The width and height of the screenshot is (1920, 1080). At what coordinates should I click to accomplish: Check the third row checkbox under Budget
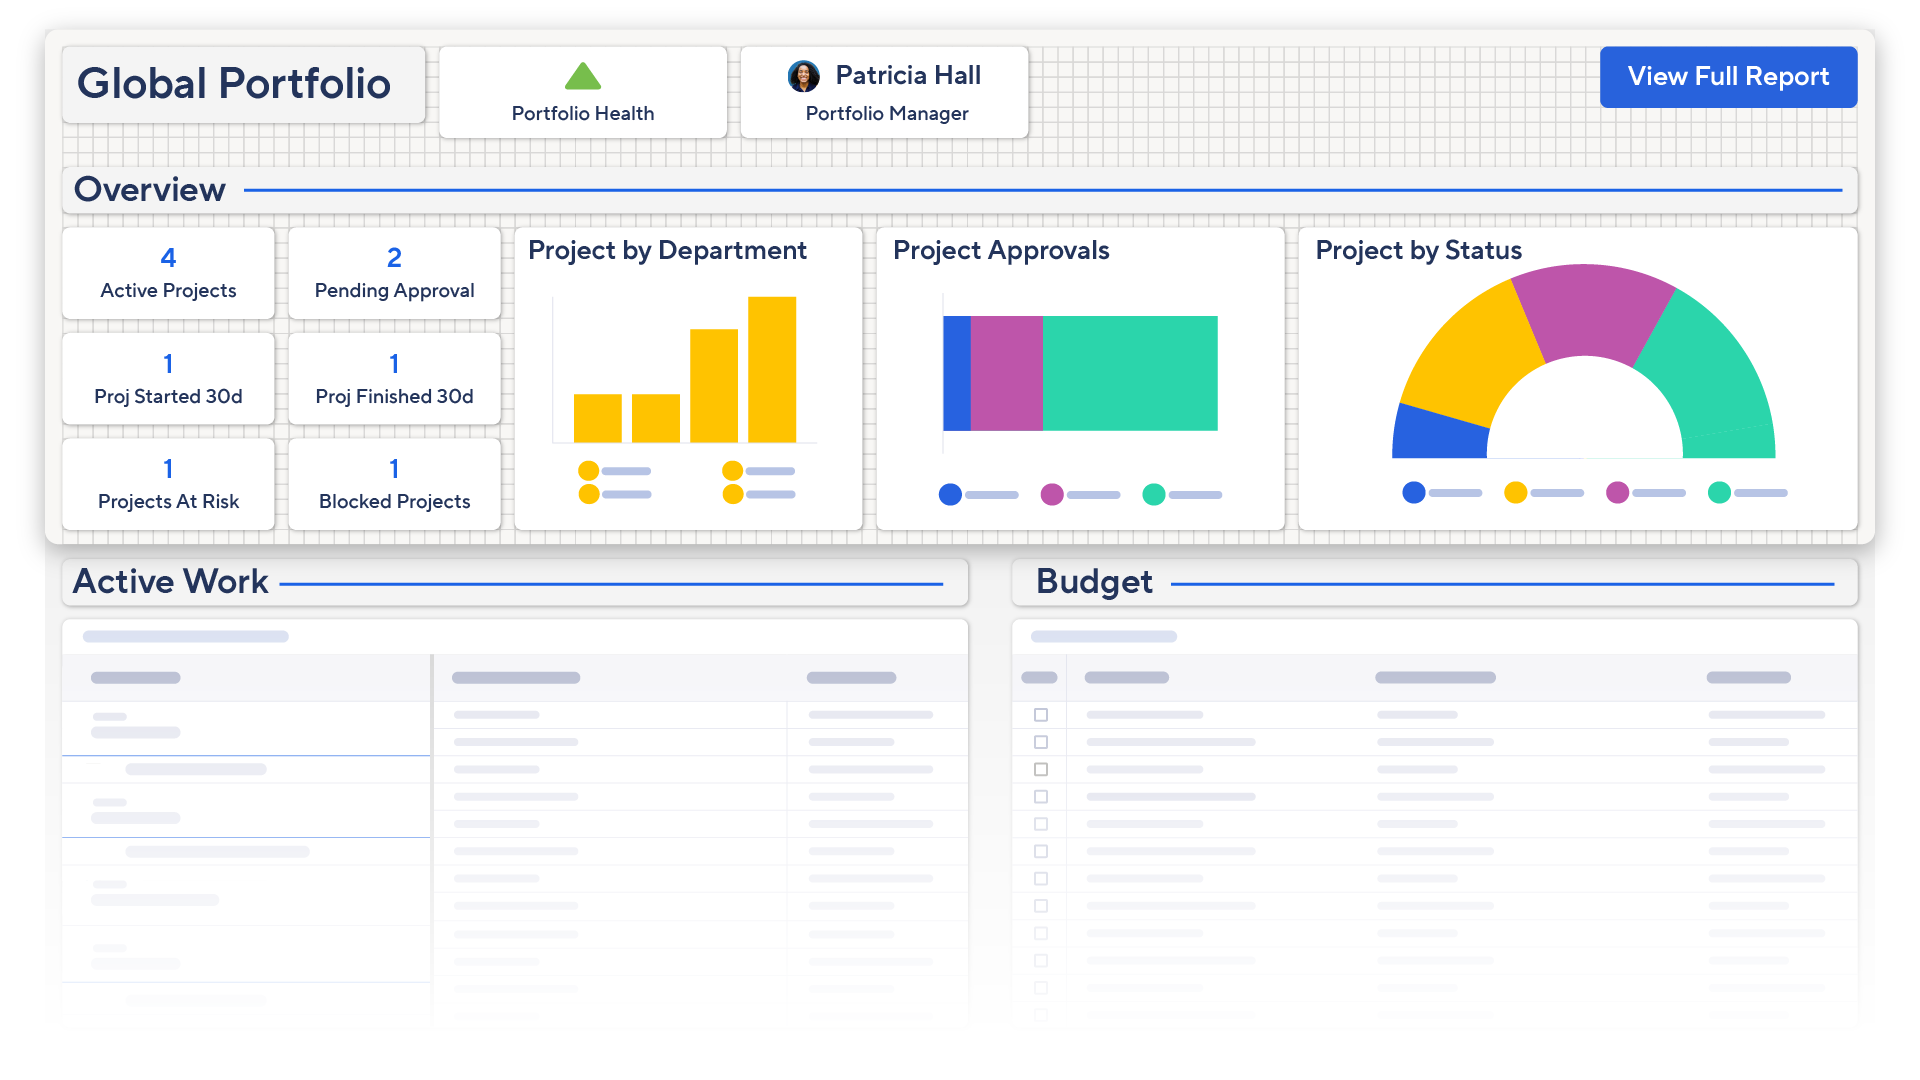point(1040,770)
